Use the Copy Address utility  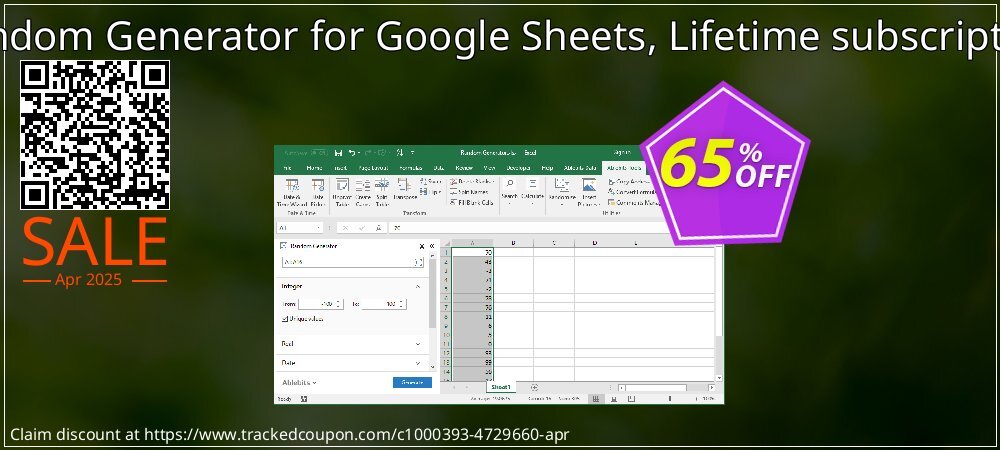pos(628,182)
